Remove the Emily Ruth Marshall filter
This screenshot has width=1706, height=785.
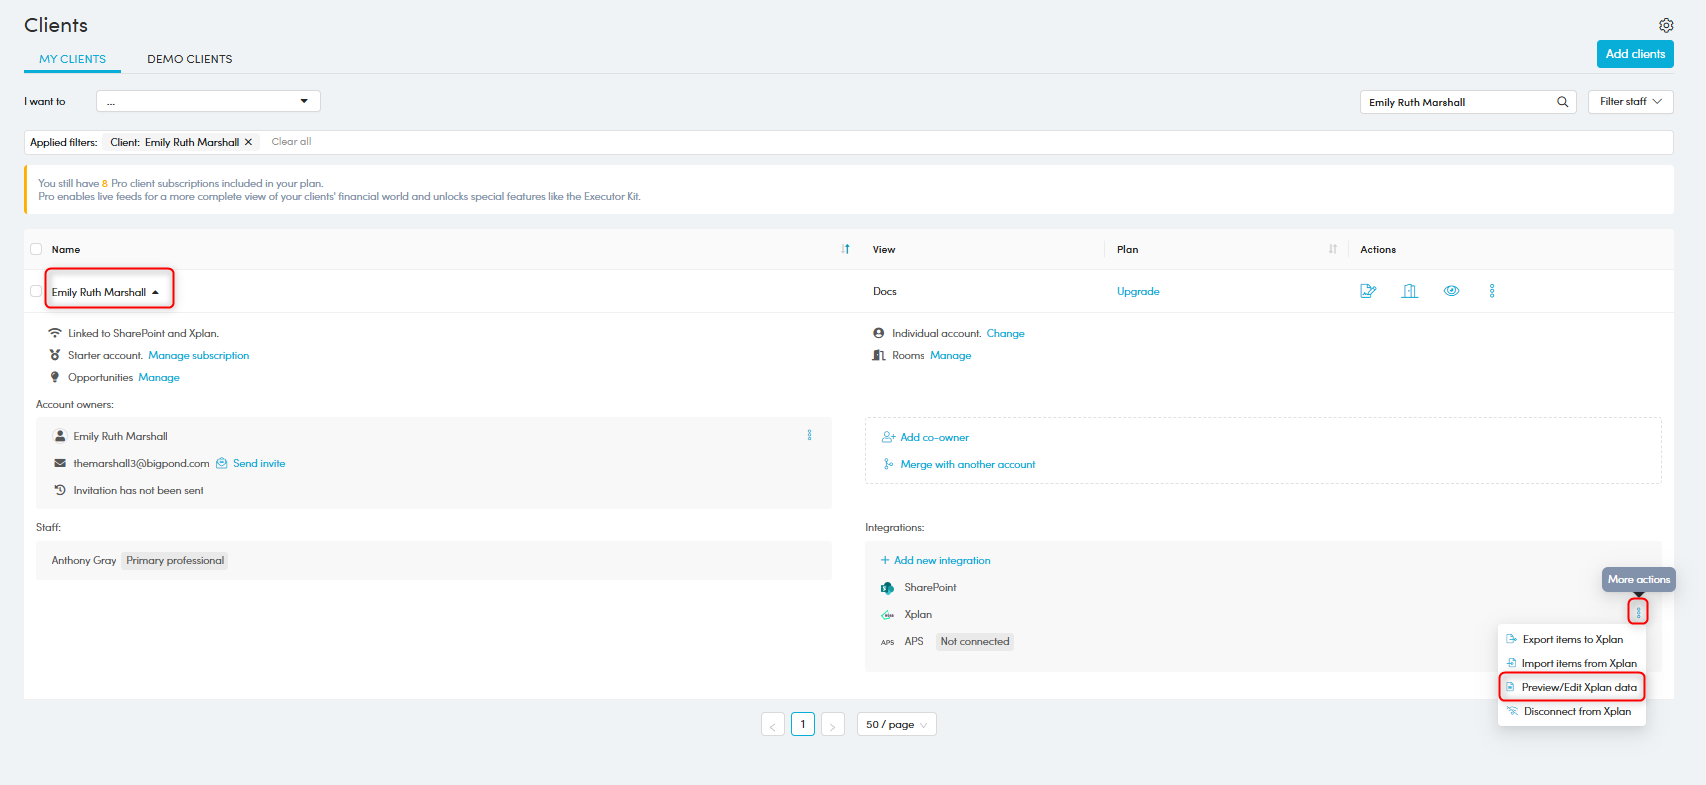click(x=248, y=142)
